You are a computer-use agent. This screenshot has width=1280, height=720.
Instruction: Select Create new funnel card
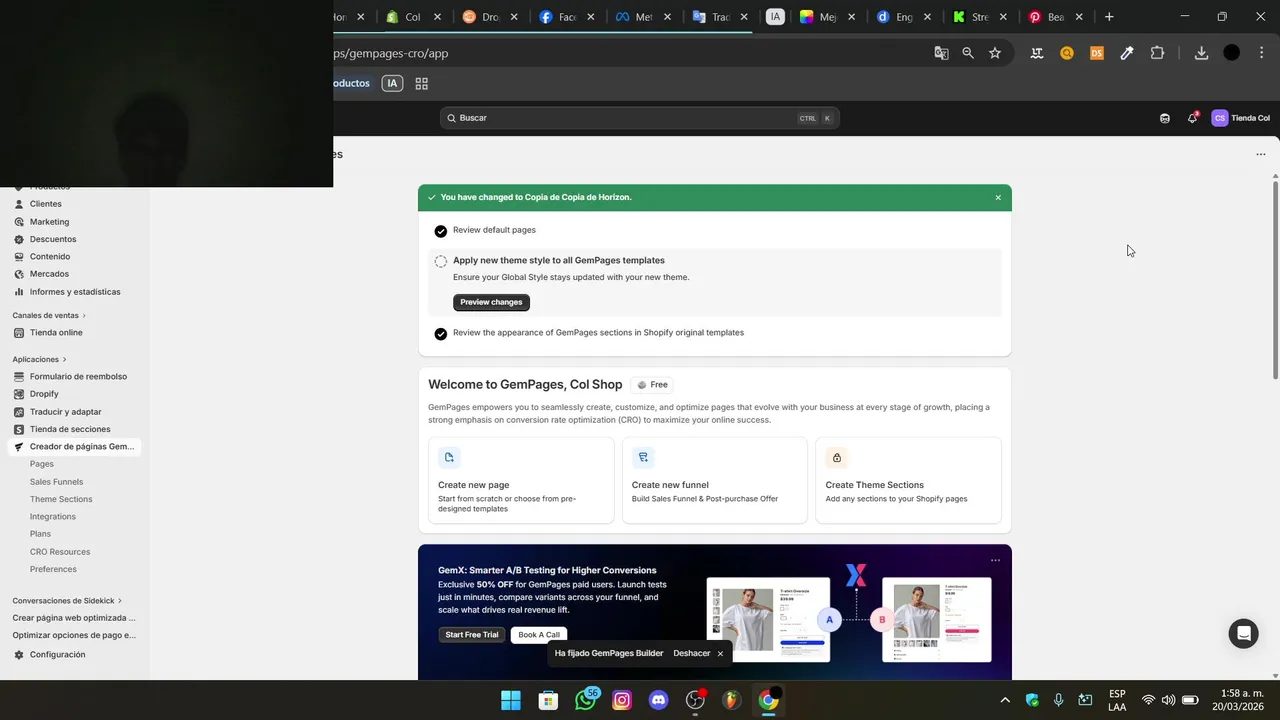pyautogui.click(x=715, y=480)
